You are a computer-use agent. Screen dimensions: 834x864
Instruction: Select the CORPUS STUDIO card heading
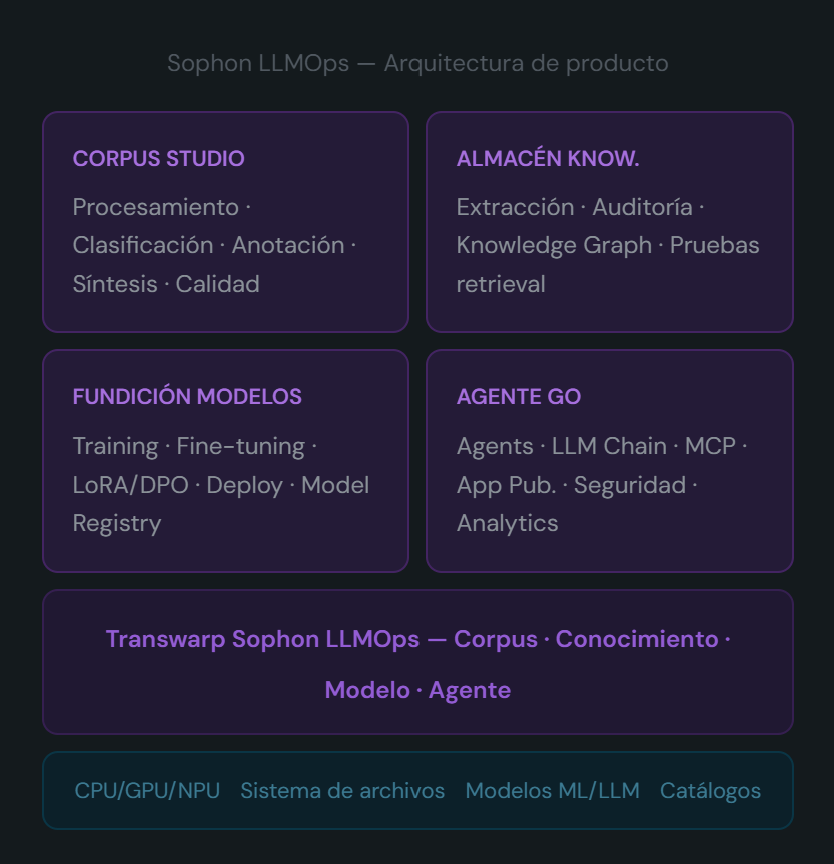158,158
